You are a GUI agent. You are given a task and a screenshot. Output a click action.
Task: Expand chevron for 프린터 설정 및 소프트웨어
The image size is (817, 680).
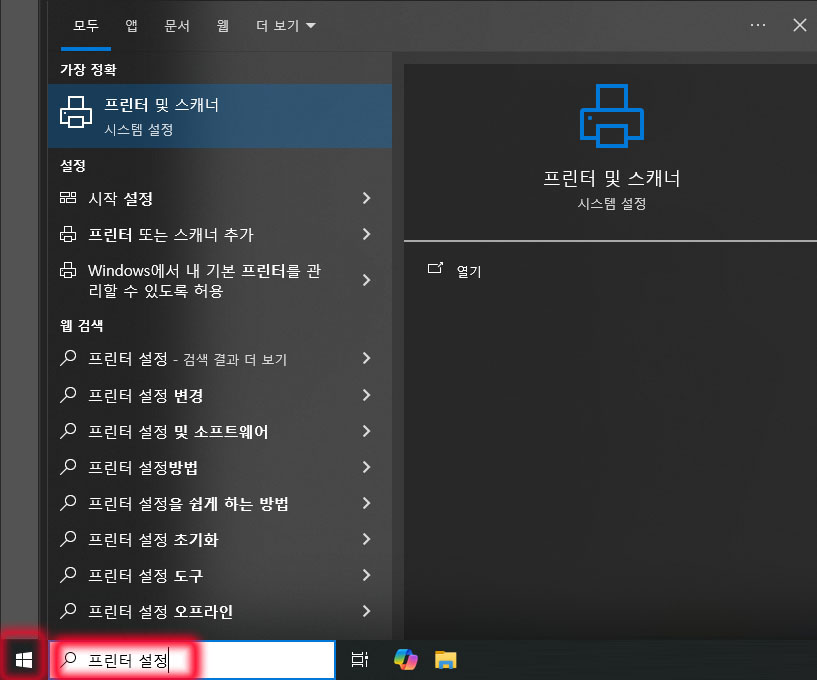point(366,431)
